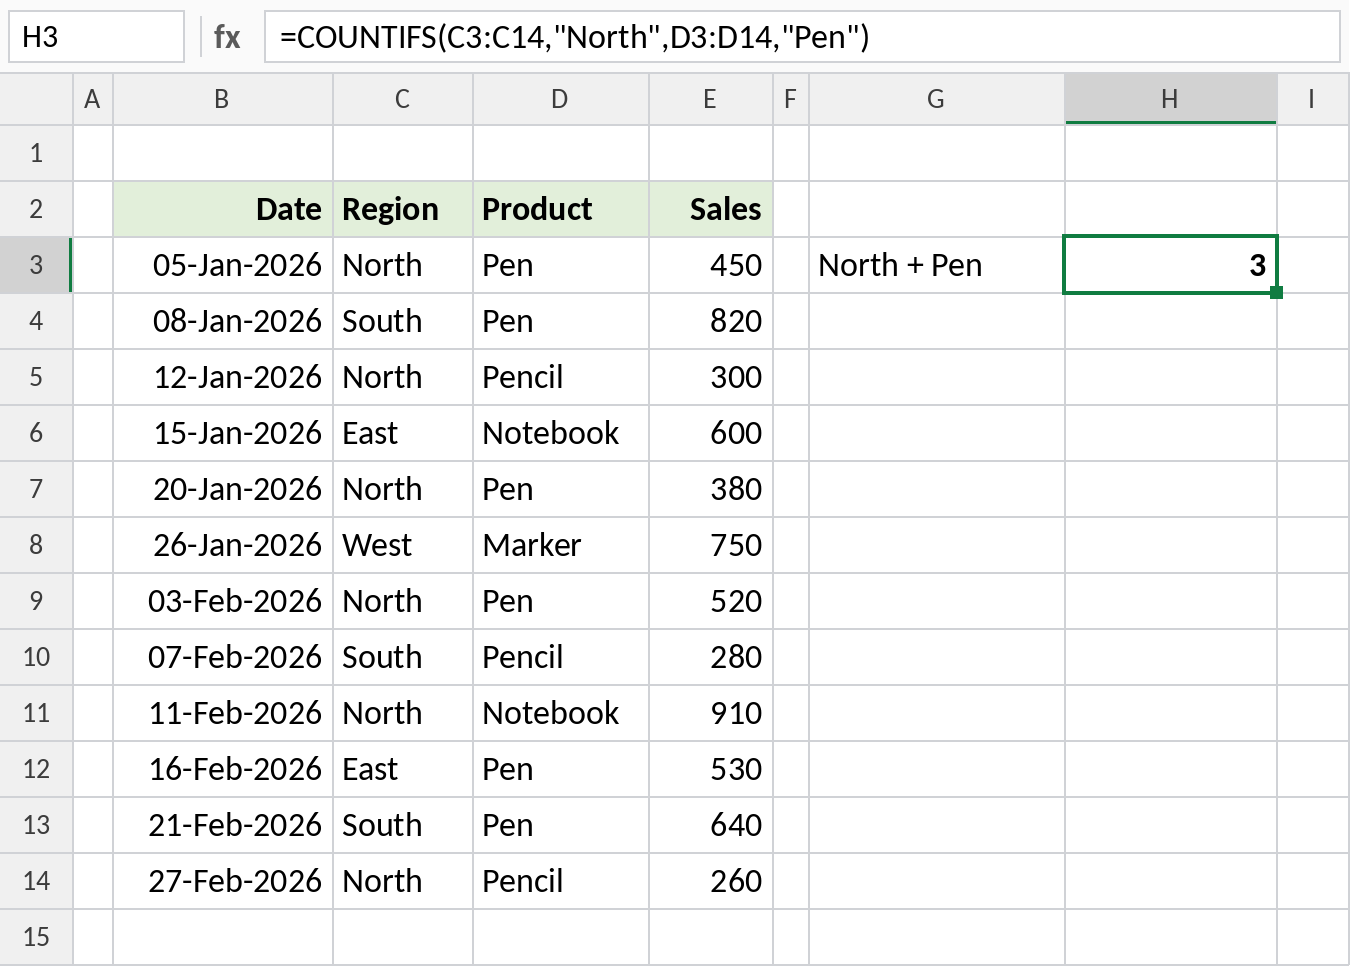Click the Product header cell
The width and height of the screenshot is (1350, 966).
pyautogui.click(x=561, y=209)
